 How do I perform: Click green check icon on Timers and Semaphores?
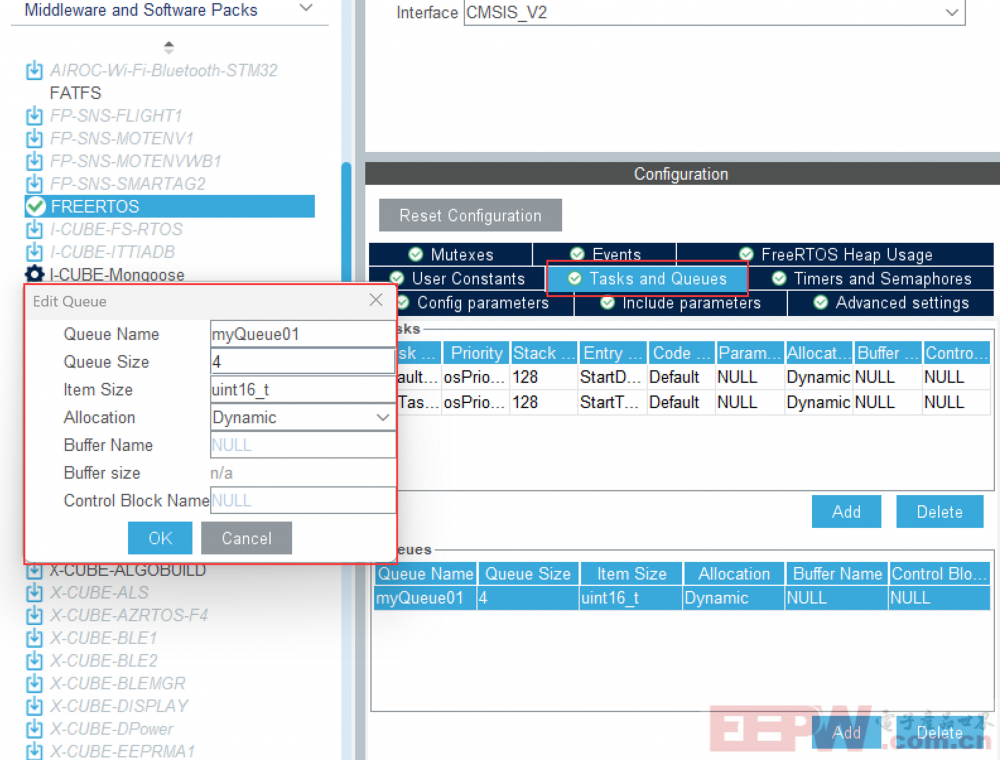779,279
